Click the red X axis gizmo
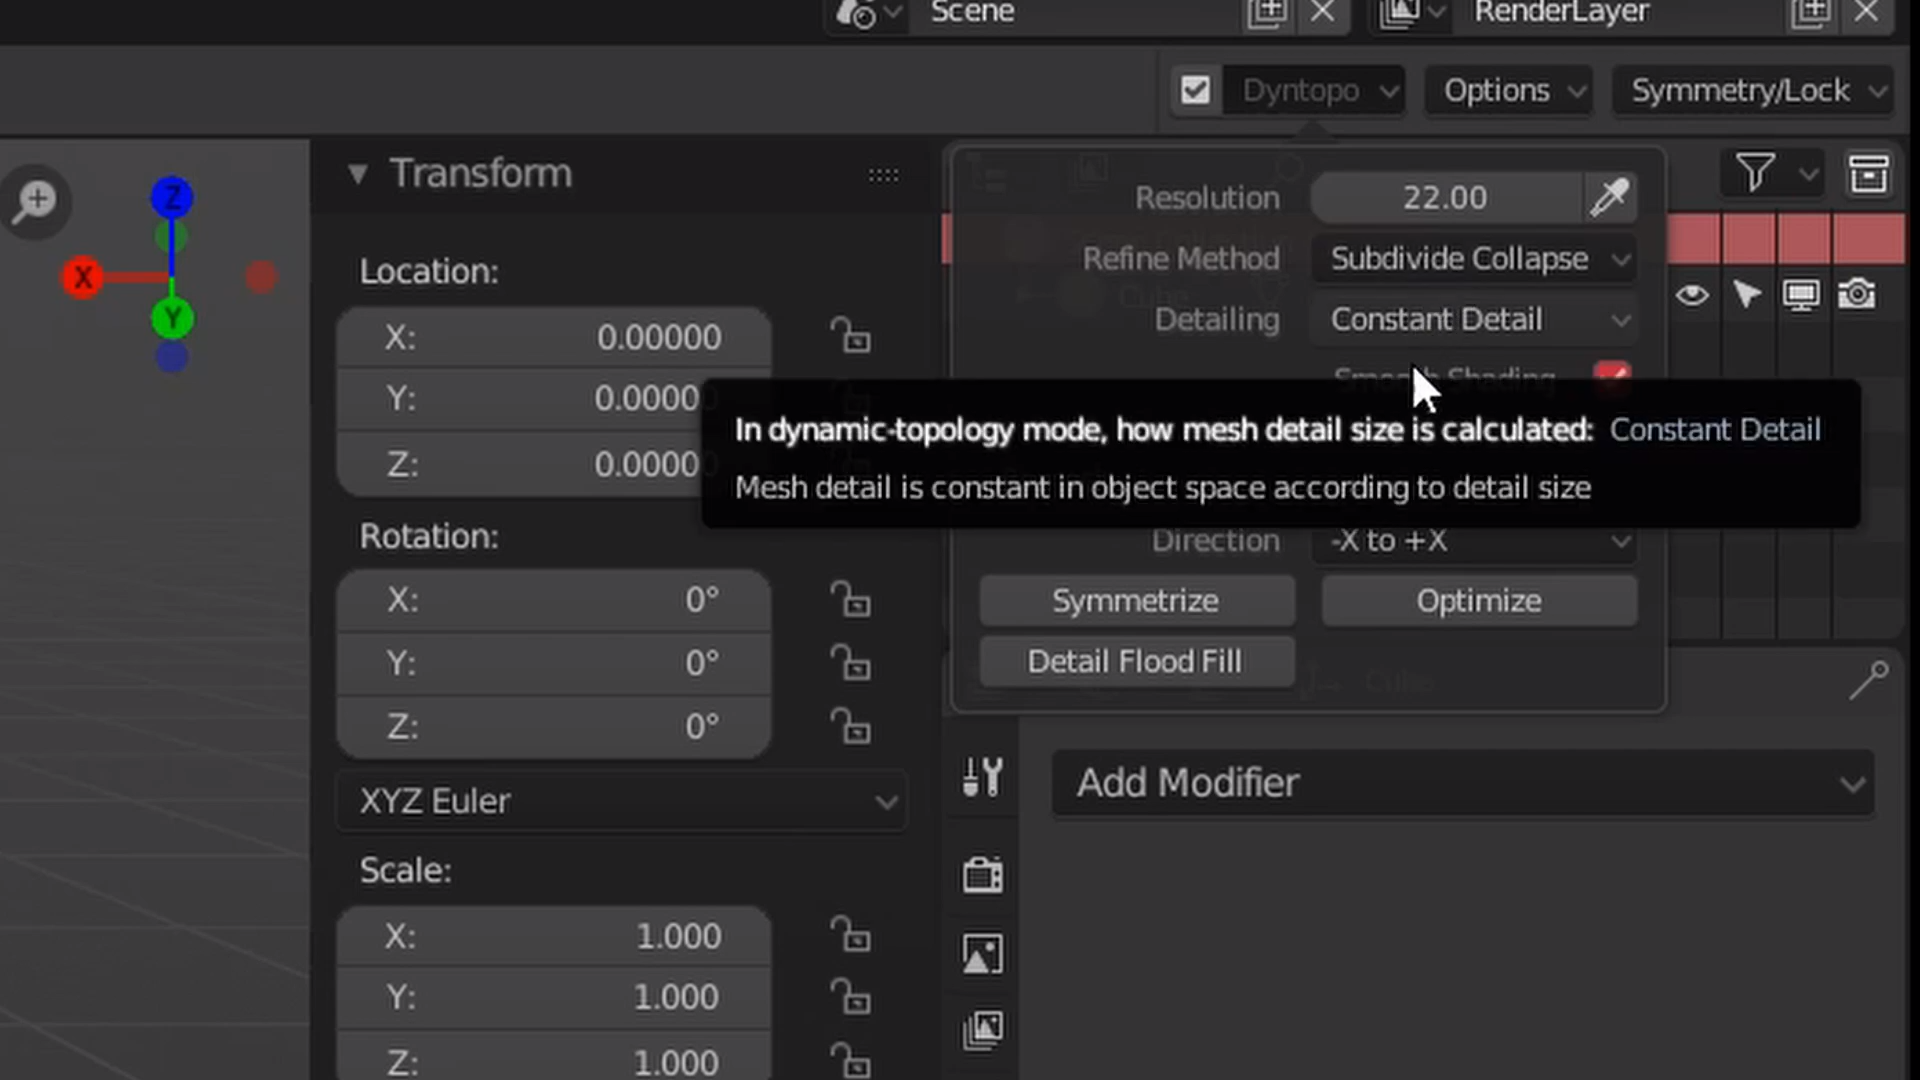 point(83,277)
